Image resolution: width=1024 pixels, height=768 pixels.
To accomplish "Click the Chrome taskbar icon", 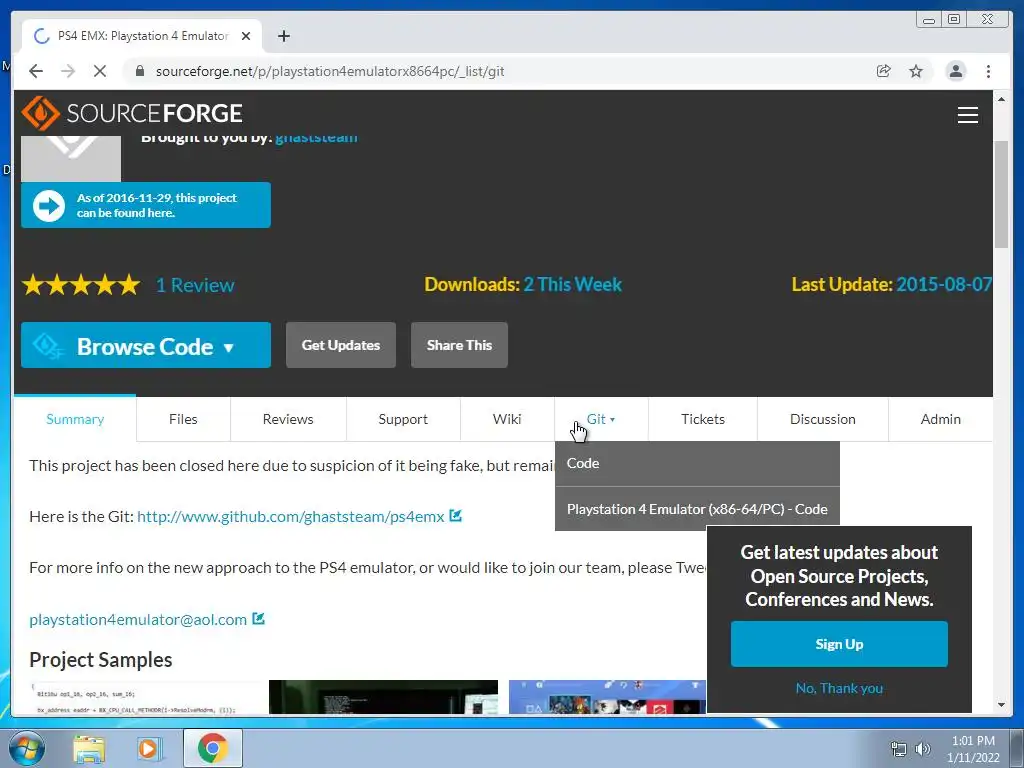I will tap(212, 748).
